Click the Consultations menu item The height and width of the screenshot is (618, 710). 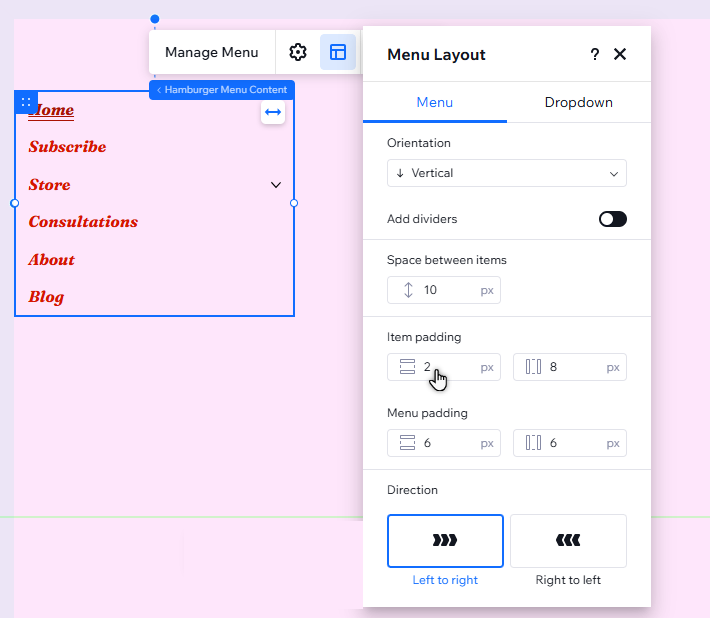(83, 222)
